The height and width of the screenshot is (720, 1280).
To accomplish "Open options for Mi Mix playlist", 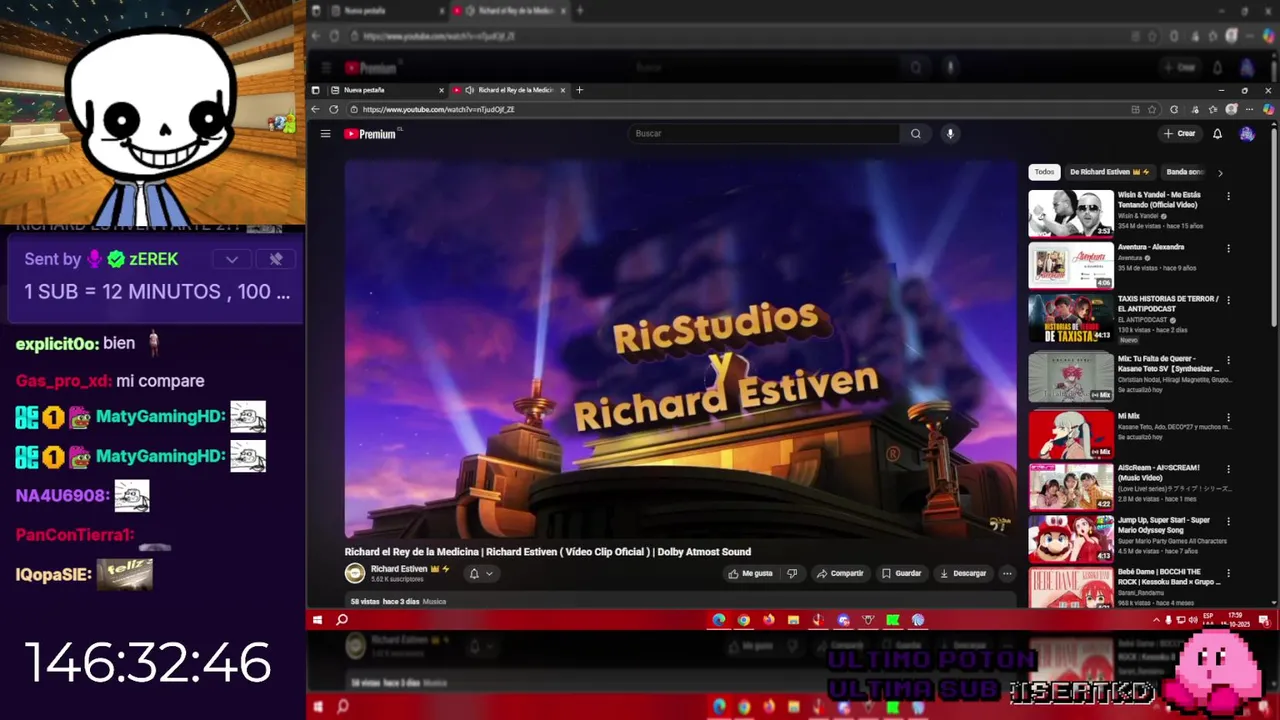I will 1228,417.
